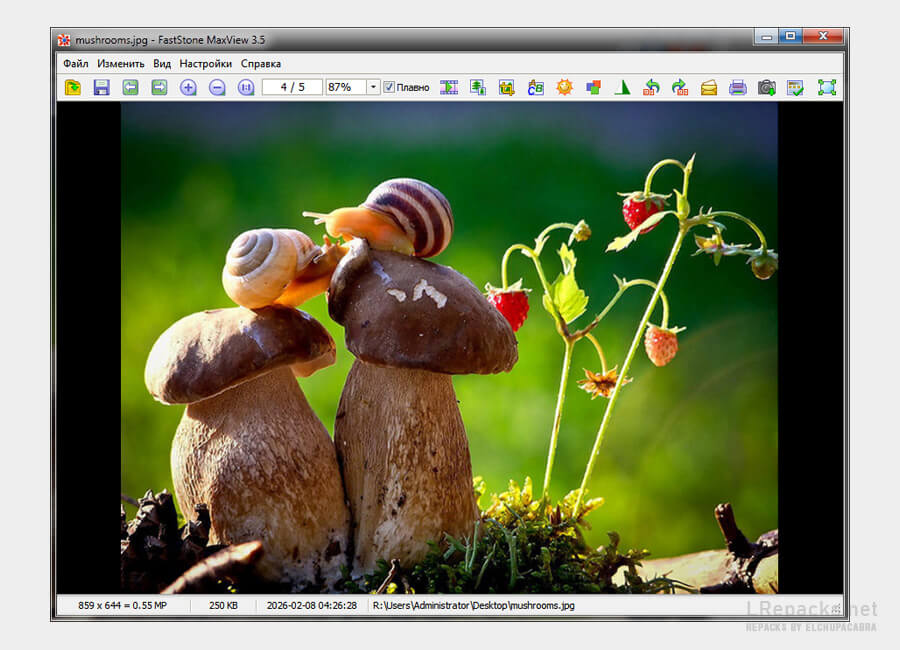Image resolution: width=900 pixels, height=650 pixels.
Task: Show image at actual size 1:1
Action: click(x=246, y=88)
